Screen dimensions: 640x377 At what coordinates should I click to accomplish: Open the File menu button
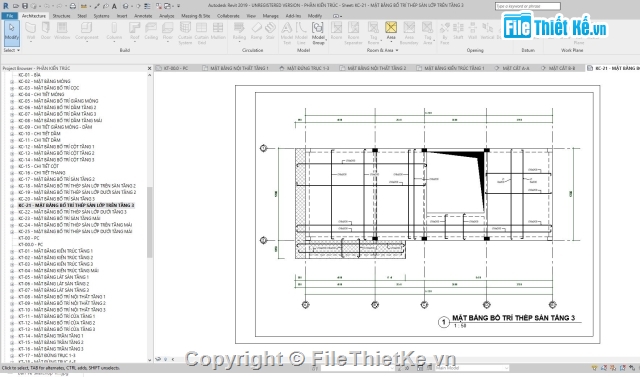tap(10, 16)
